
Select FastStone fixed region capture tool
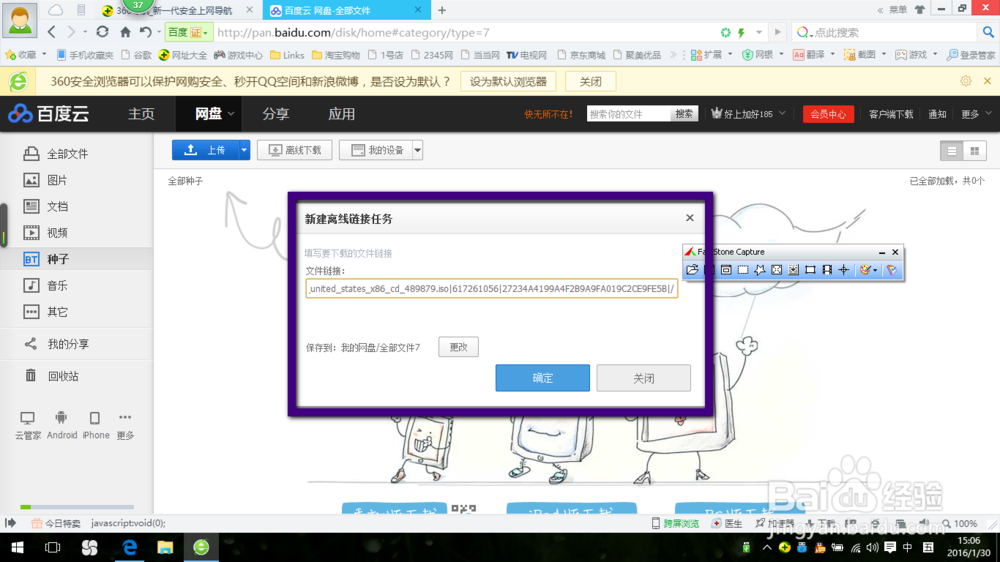pos(810,270)
